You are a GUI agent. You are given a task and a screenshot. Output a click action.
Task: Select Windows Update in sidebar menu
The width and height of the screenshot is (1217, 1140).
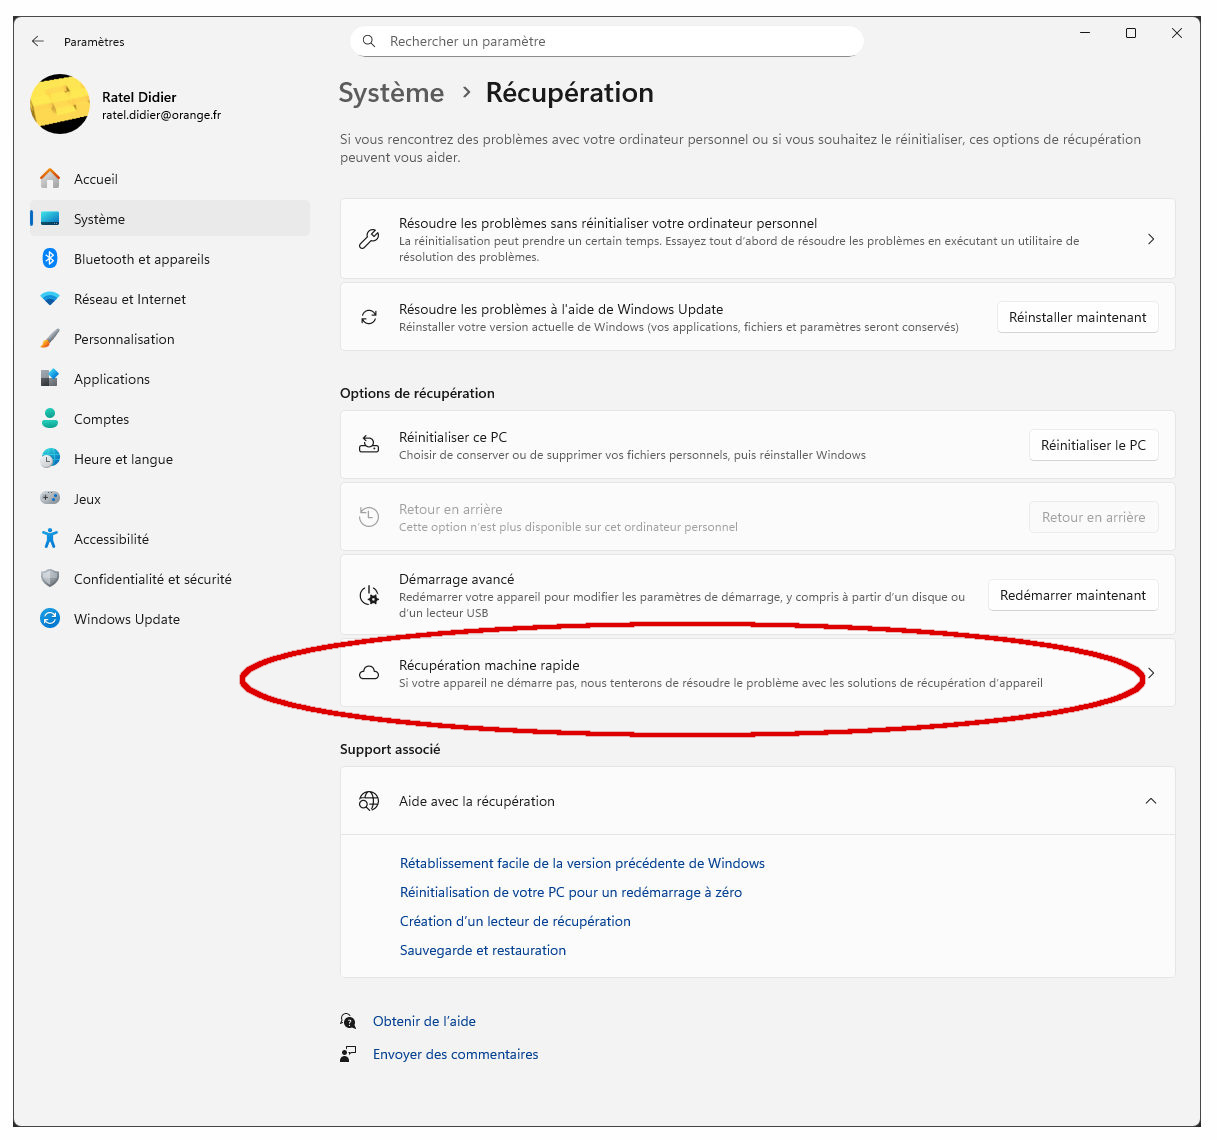170,619
